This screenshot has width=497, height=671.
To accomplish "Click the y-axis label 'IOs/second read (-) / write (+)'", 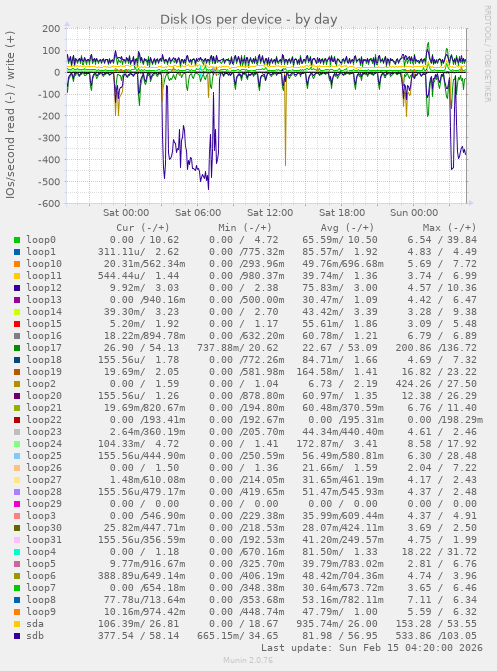I will [x=10, y=115].
